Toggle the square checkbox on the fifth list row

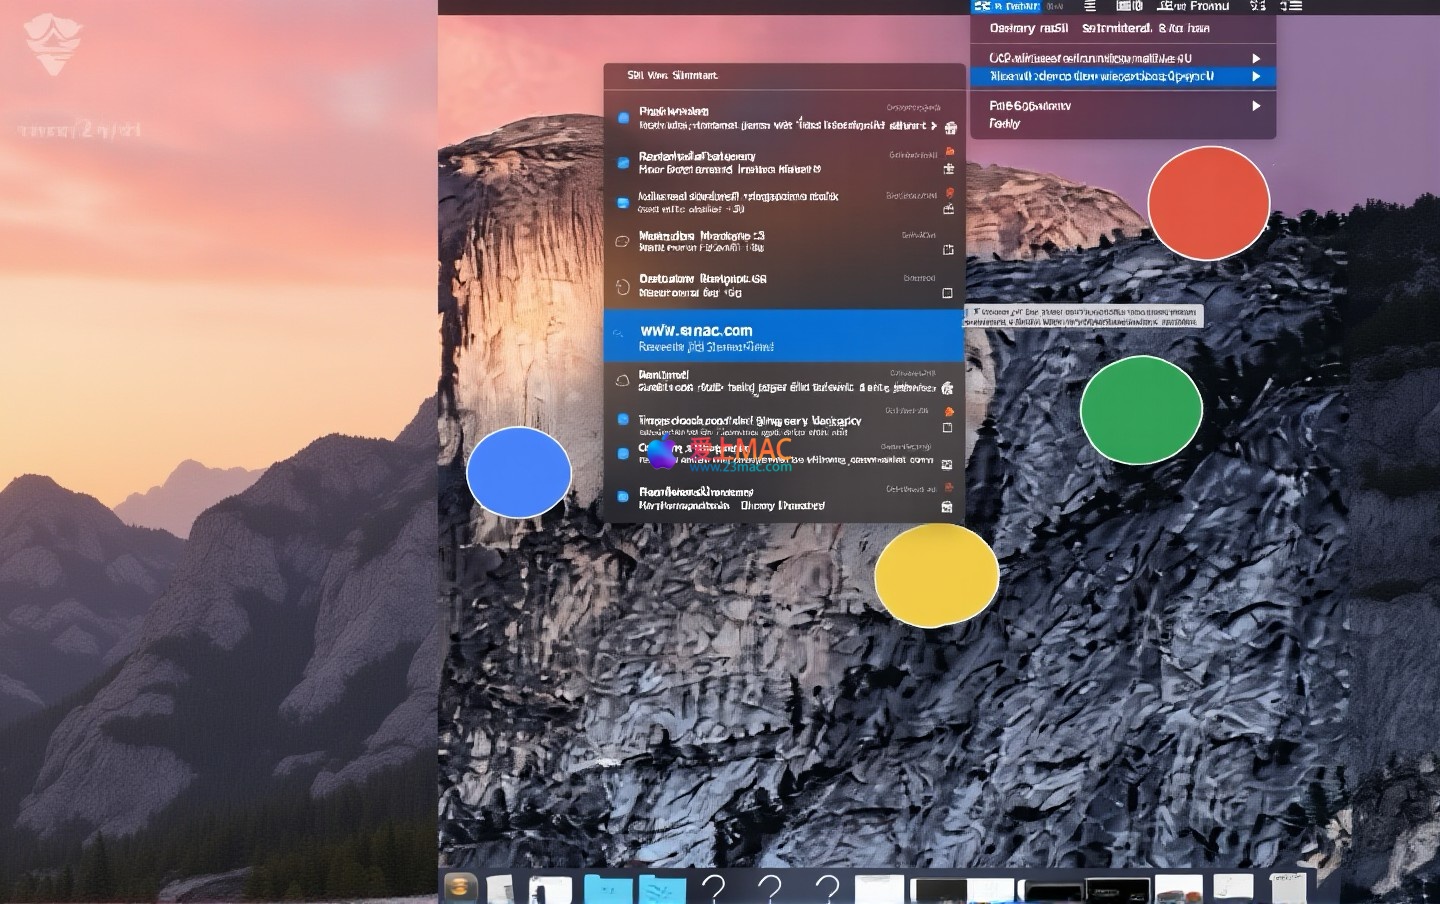947,293
